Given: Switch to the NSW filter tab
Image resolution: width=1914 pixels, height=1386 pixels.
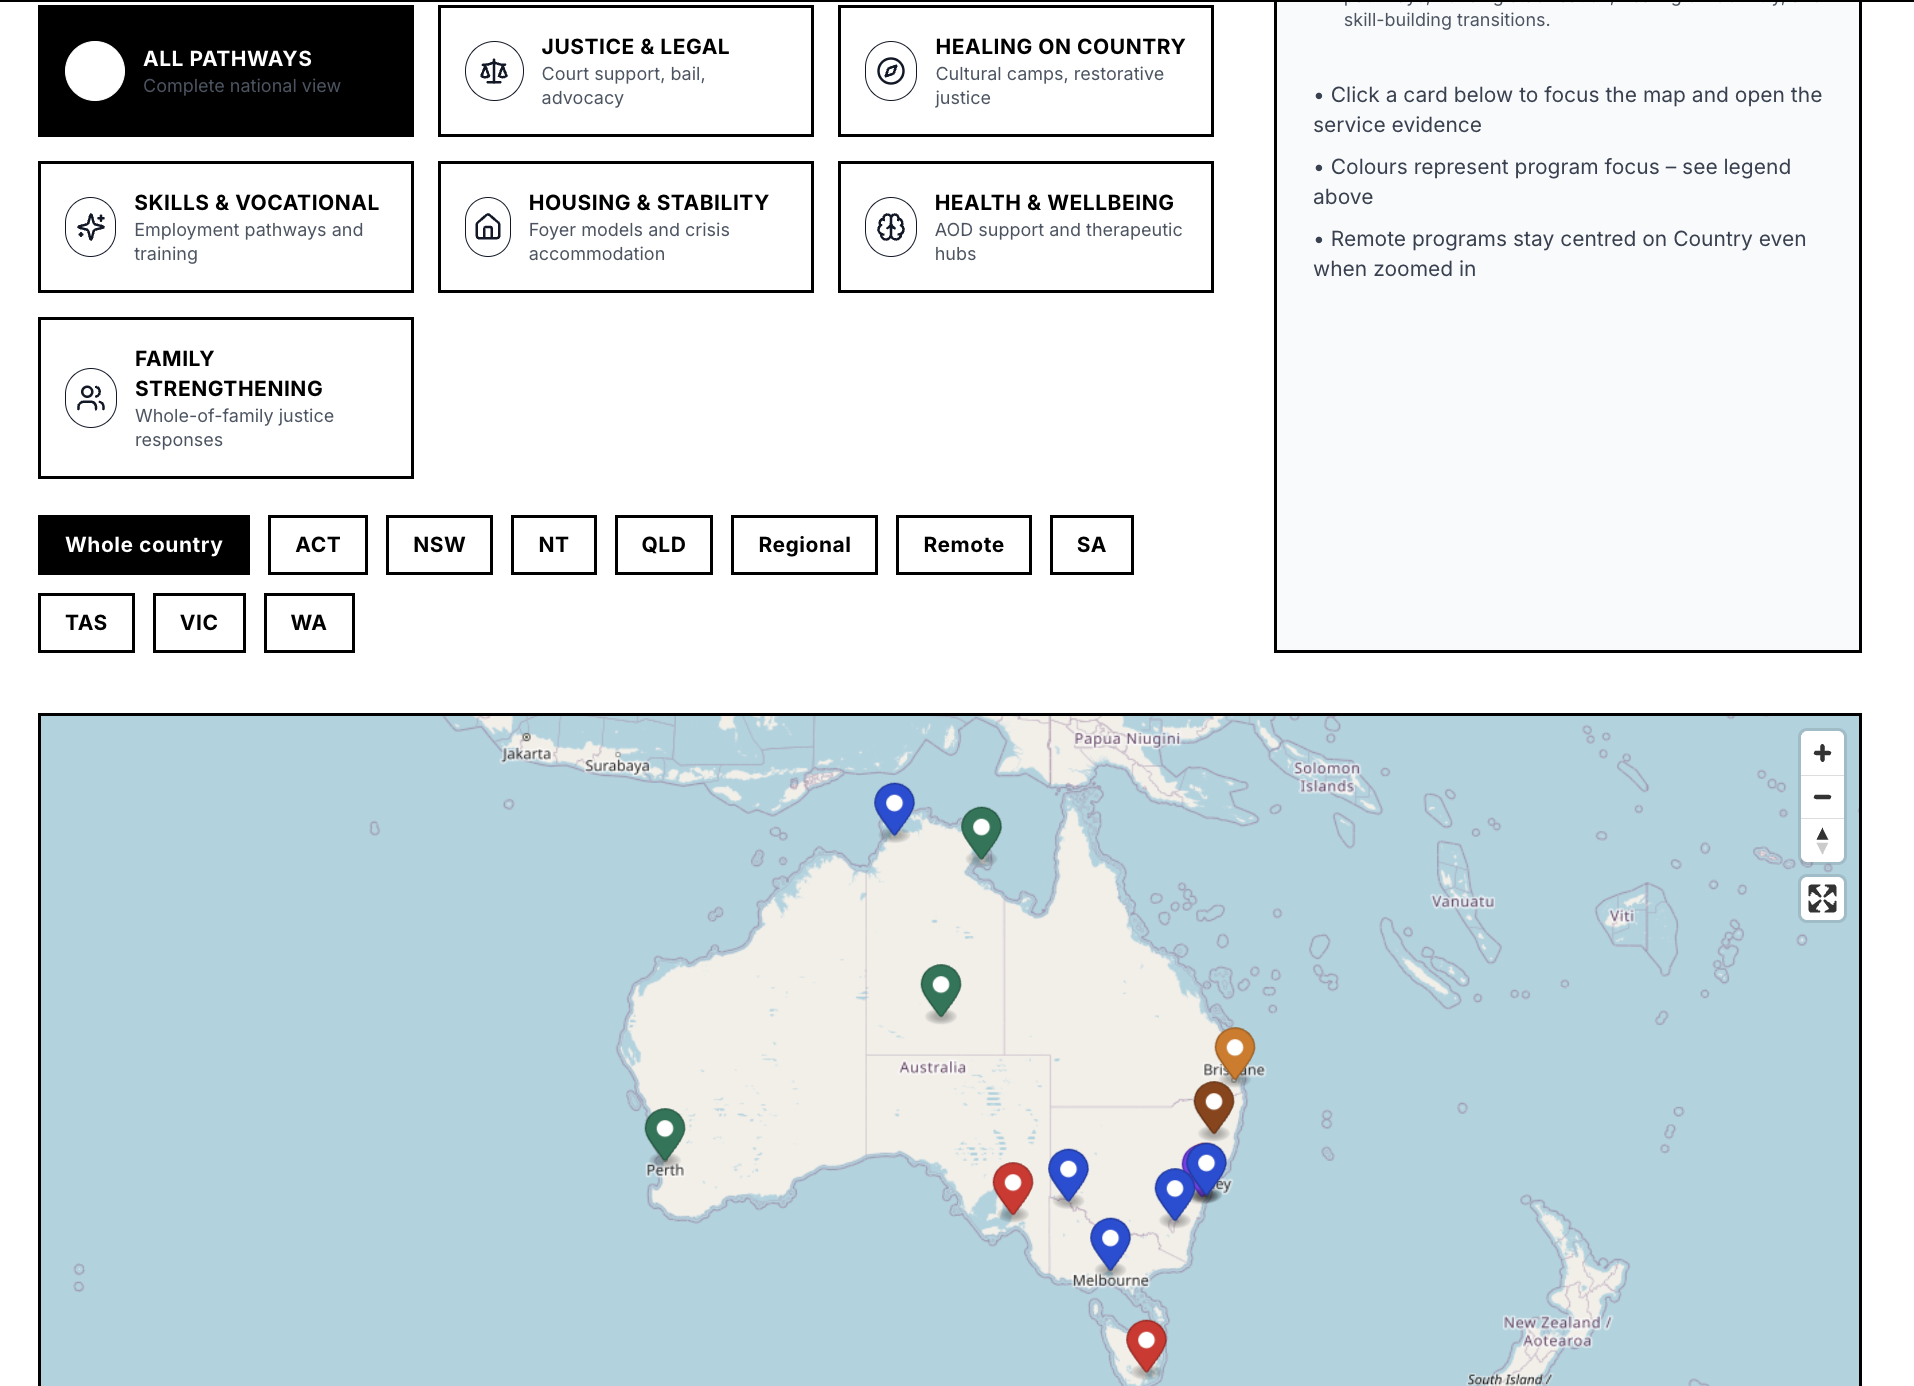Looking at the screenshot, I should point(438,545).
